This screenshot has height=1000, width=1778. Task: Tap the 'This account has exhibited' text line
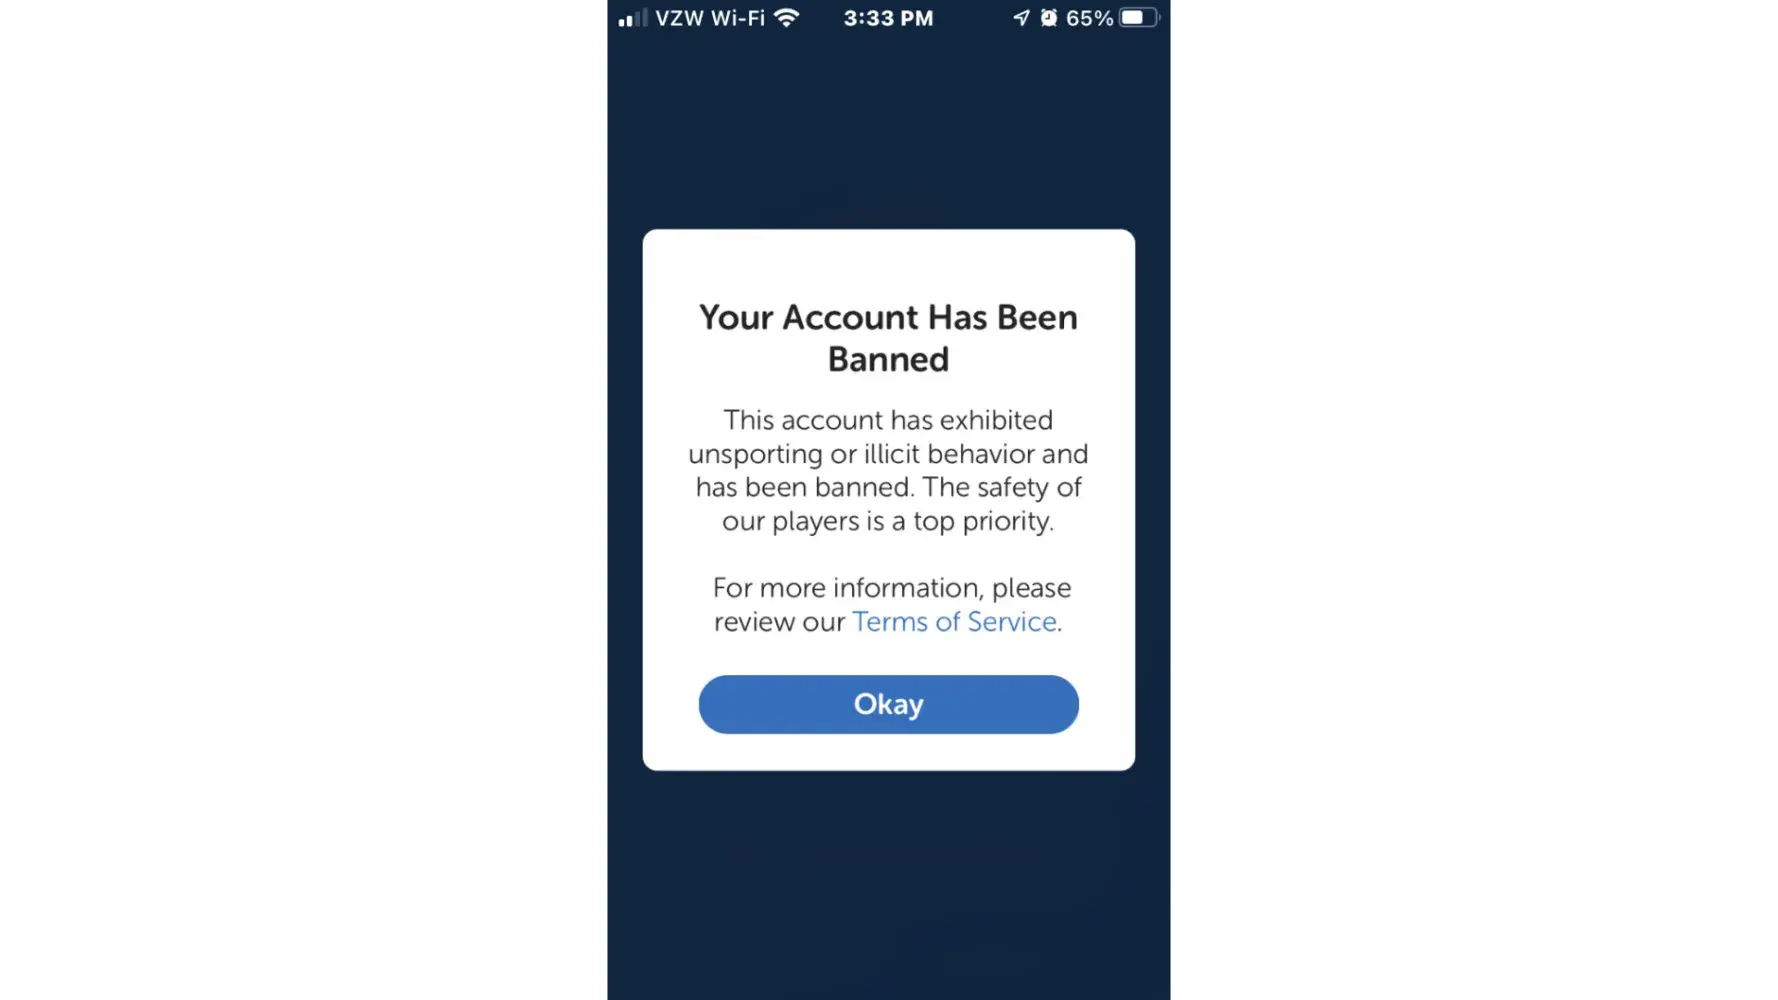pos(888,420)
